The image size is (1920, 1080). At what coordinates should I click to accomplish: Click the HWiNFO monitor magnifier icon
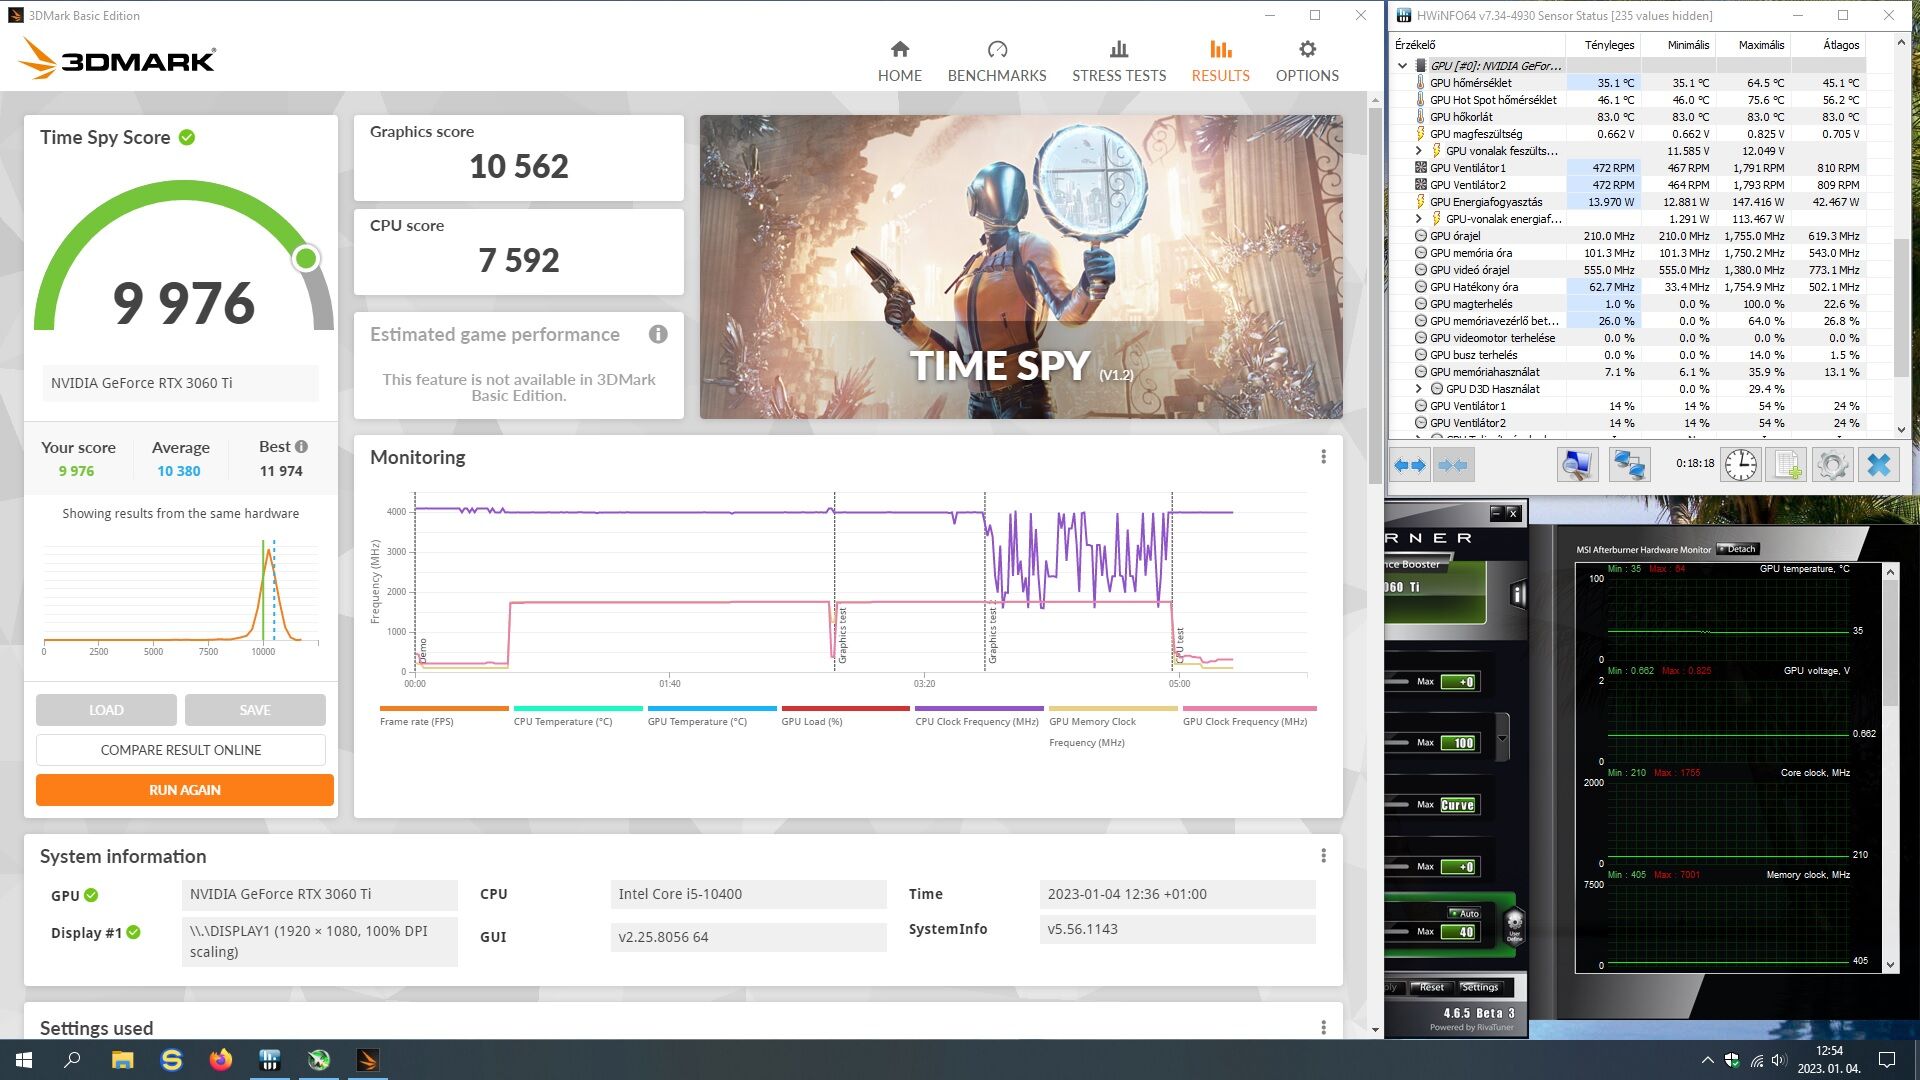click(x=1577, y=465)
